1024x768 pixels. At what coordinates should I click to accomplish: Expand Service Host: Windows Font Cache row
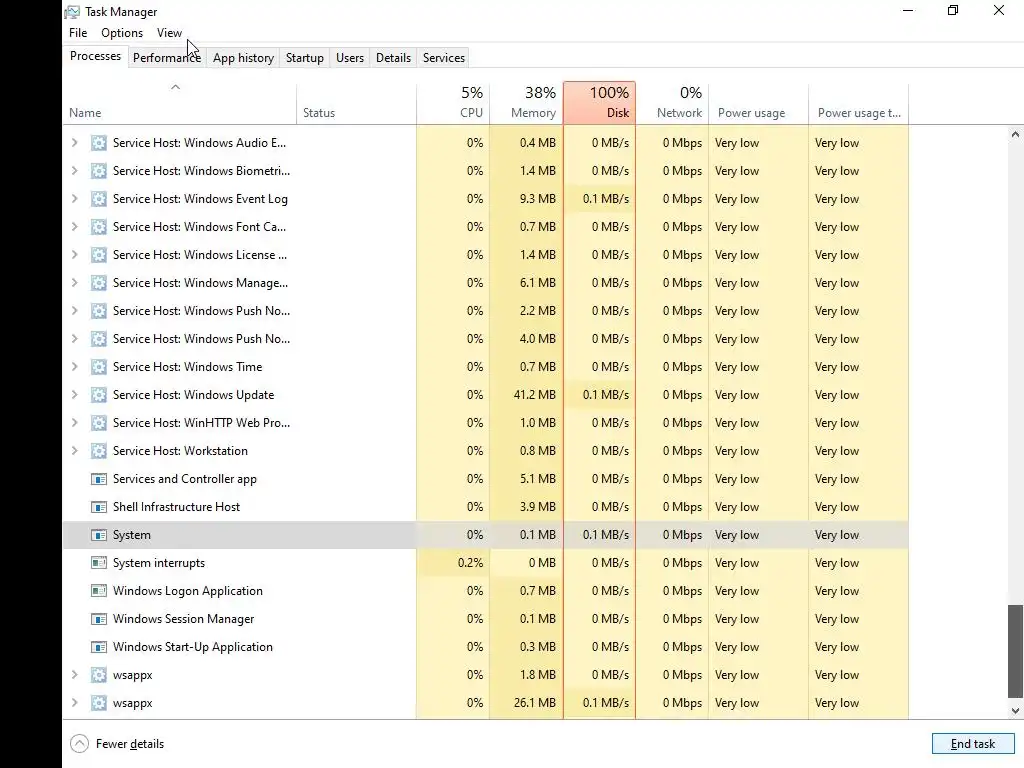(x=74, y=227)
